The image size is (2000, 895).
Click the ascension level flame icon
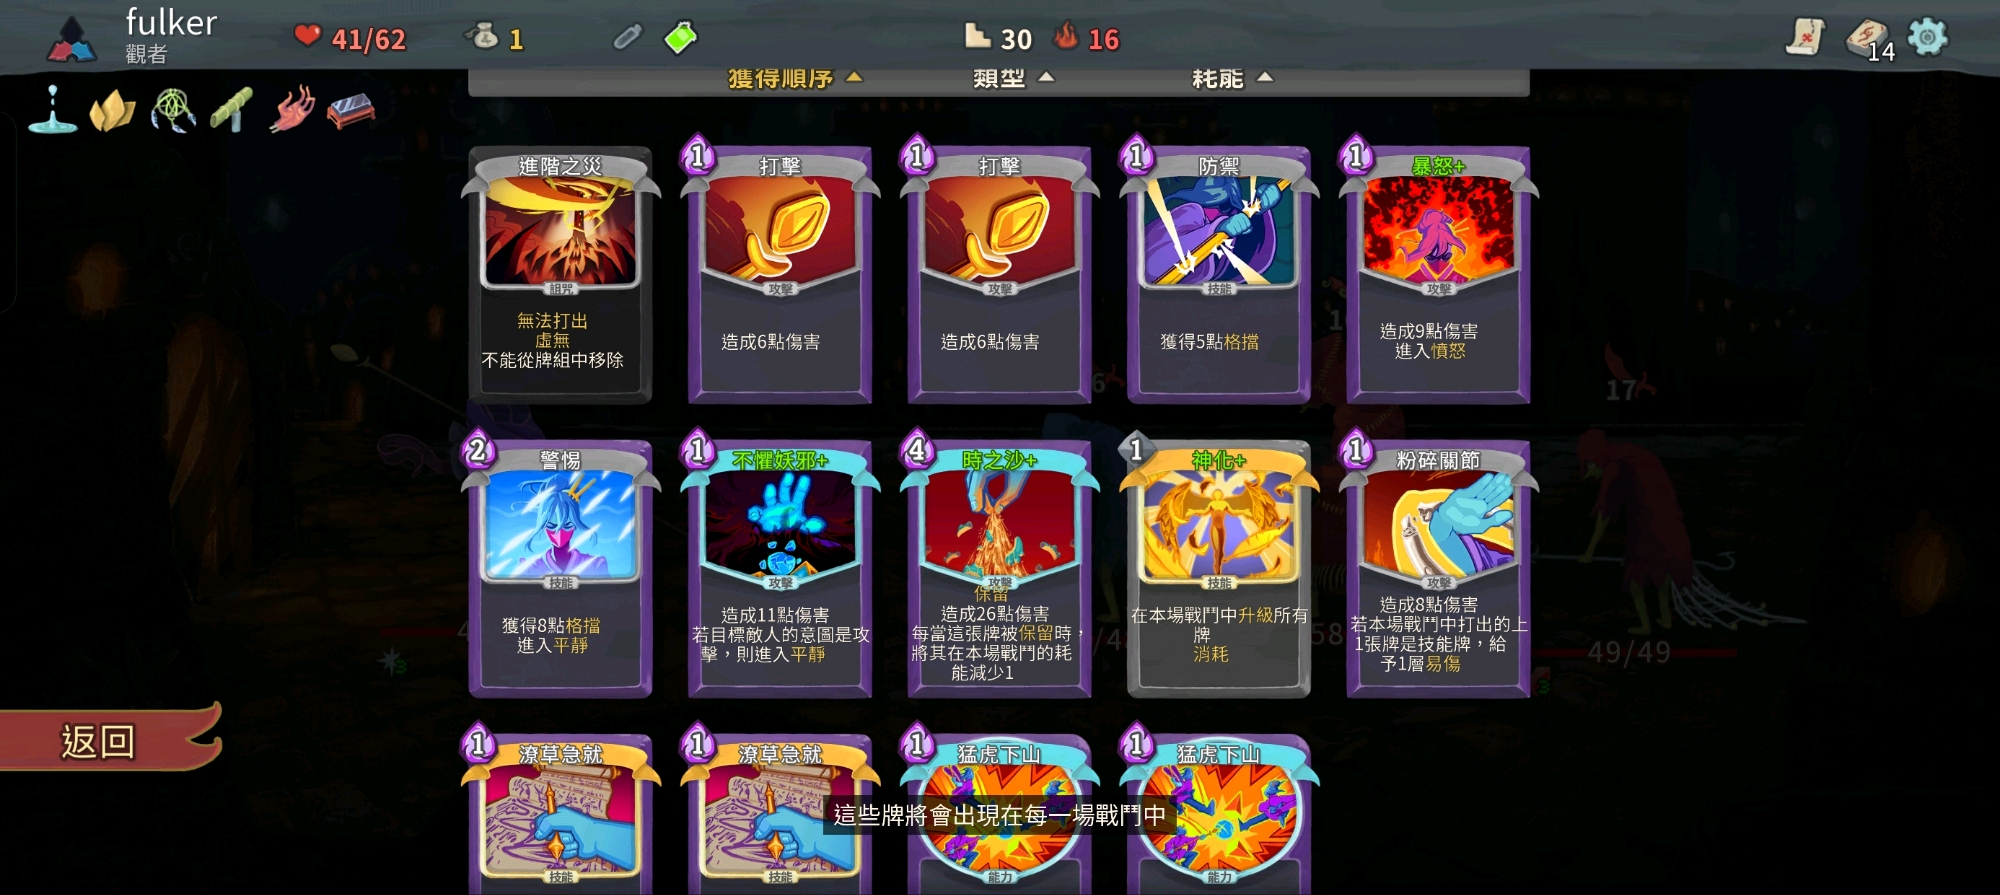pos(1067,37)
